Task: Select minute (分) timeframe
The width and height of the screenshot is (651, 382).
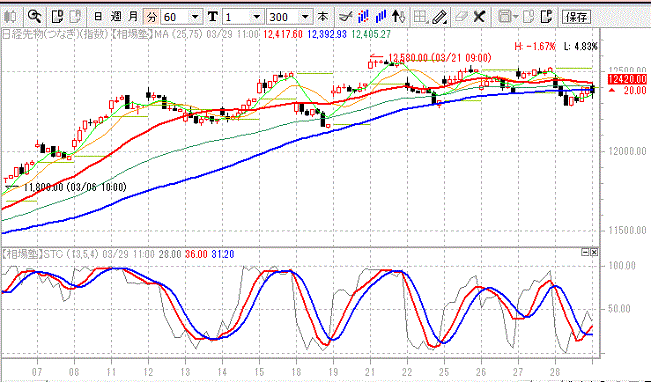Action: pos(152,17)
